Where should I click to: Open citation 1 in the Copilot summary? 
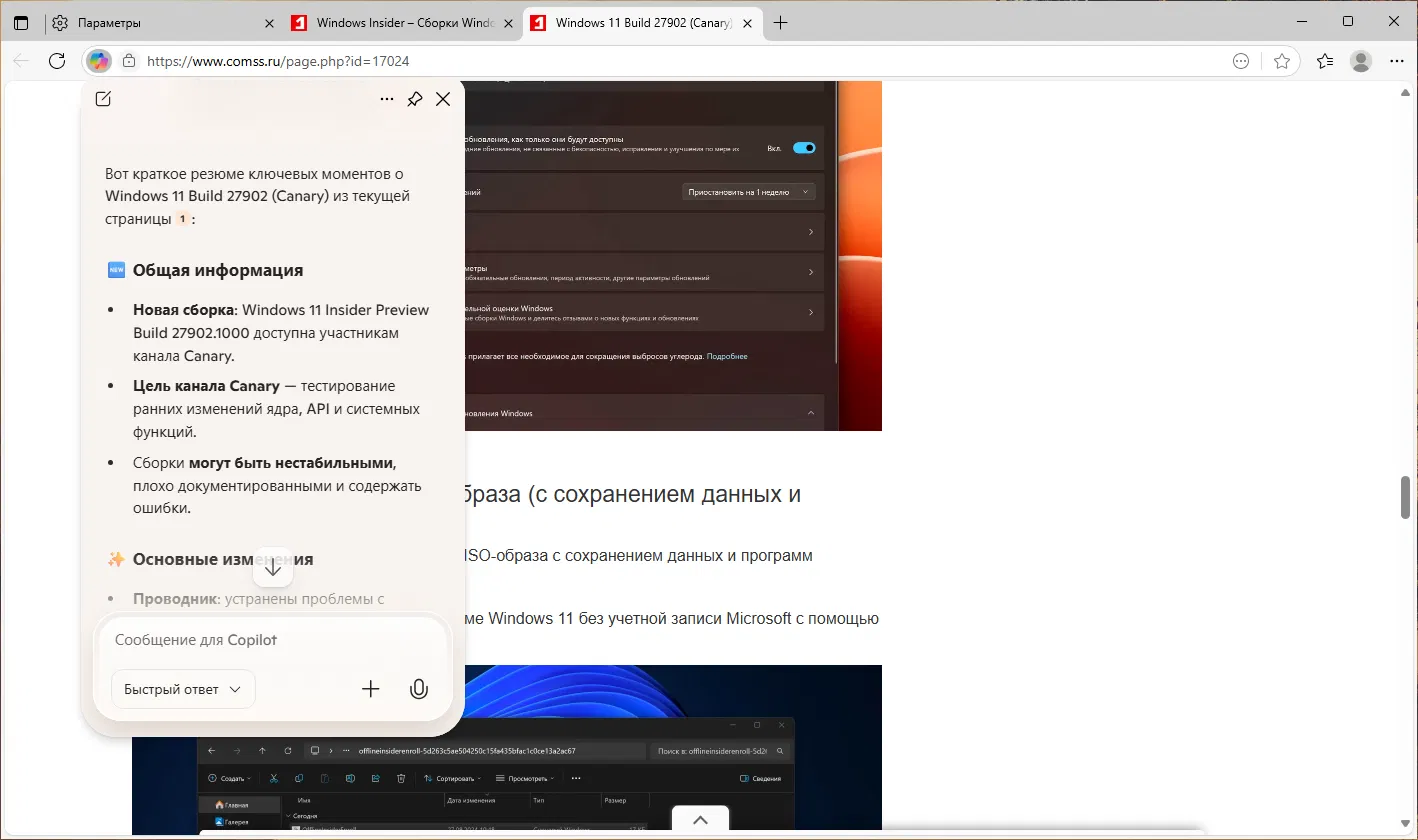tap(182, 219)
